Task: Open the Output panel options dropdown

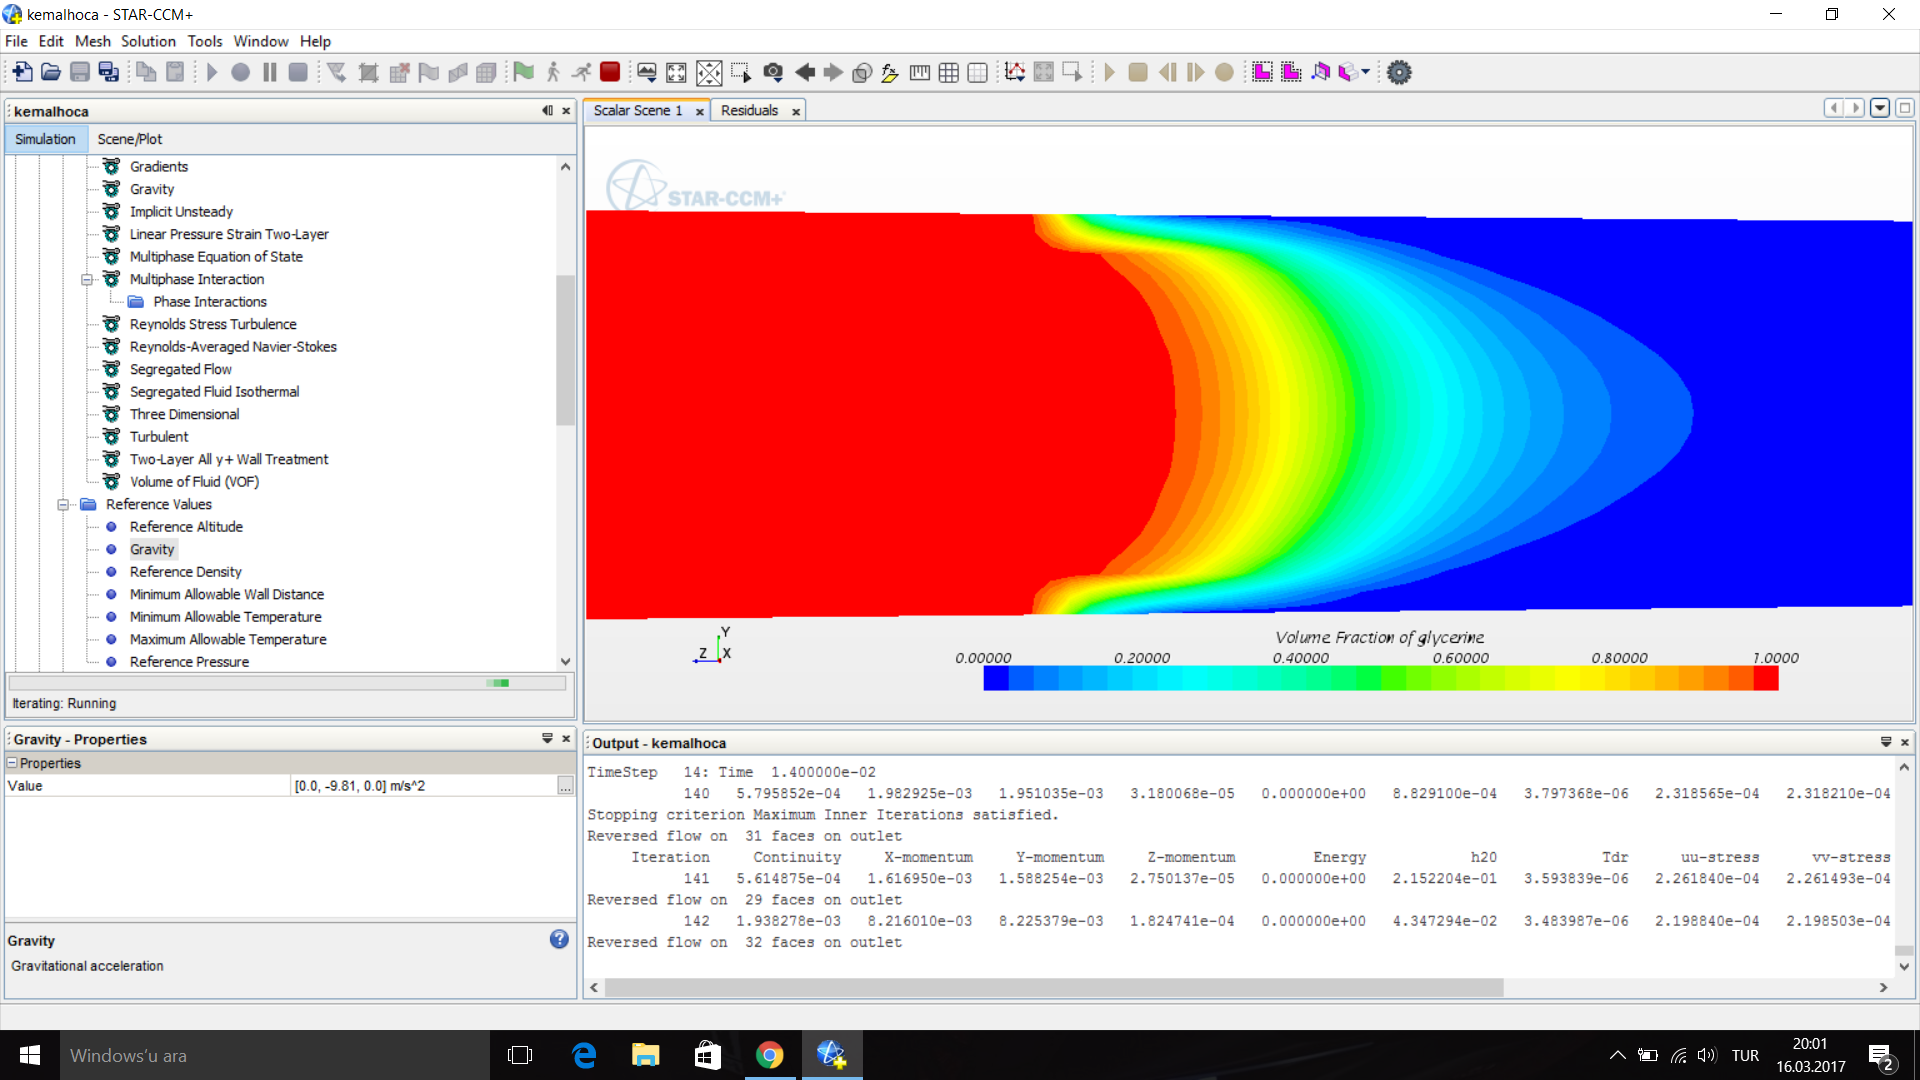Action: click(1886, 742)
